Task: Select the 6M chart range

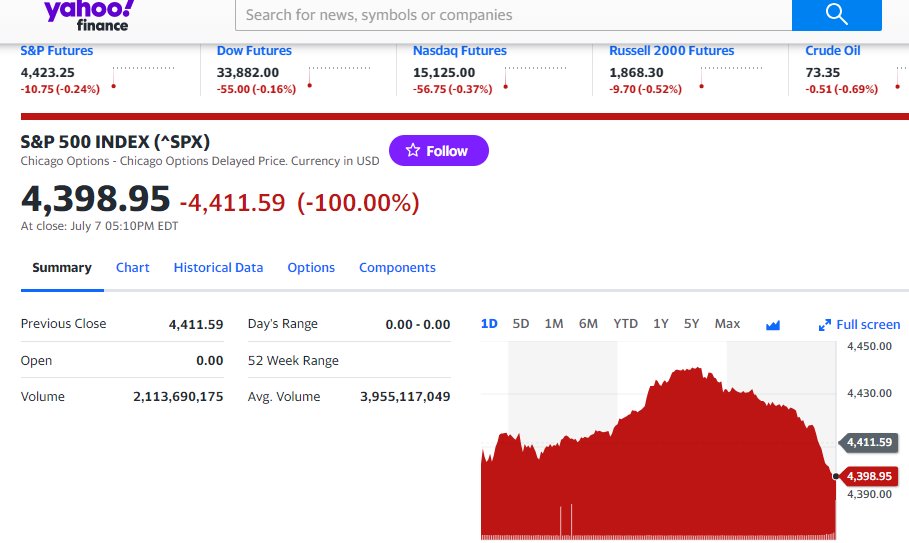Action: [x=588, y=324]
